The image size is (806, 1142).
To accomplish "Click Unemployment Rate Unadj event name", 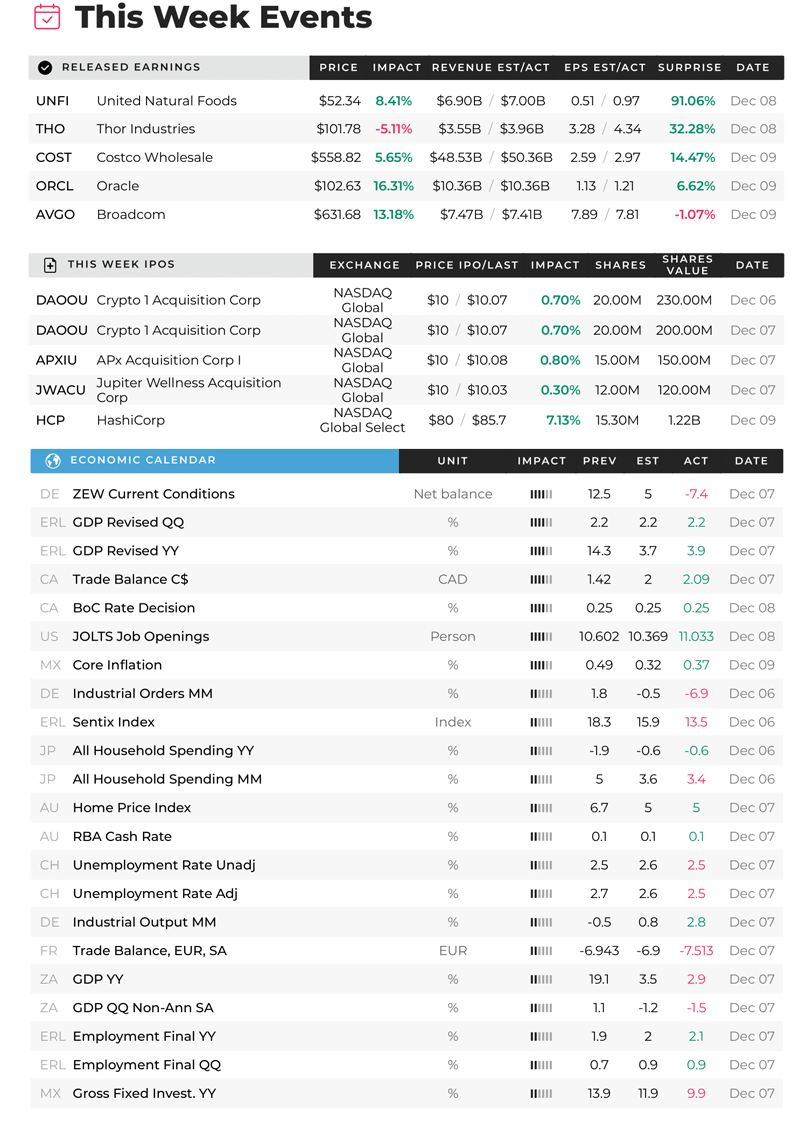I will (x=164, y=865).
